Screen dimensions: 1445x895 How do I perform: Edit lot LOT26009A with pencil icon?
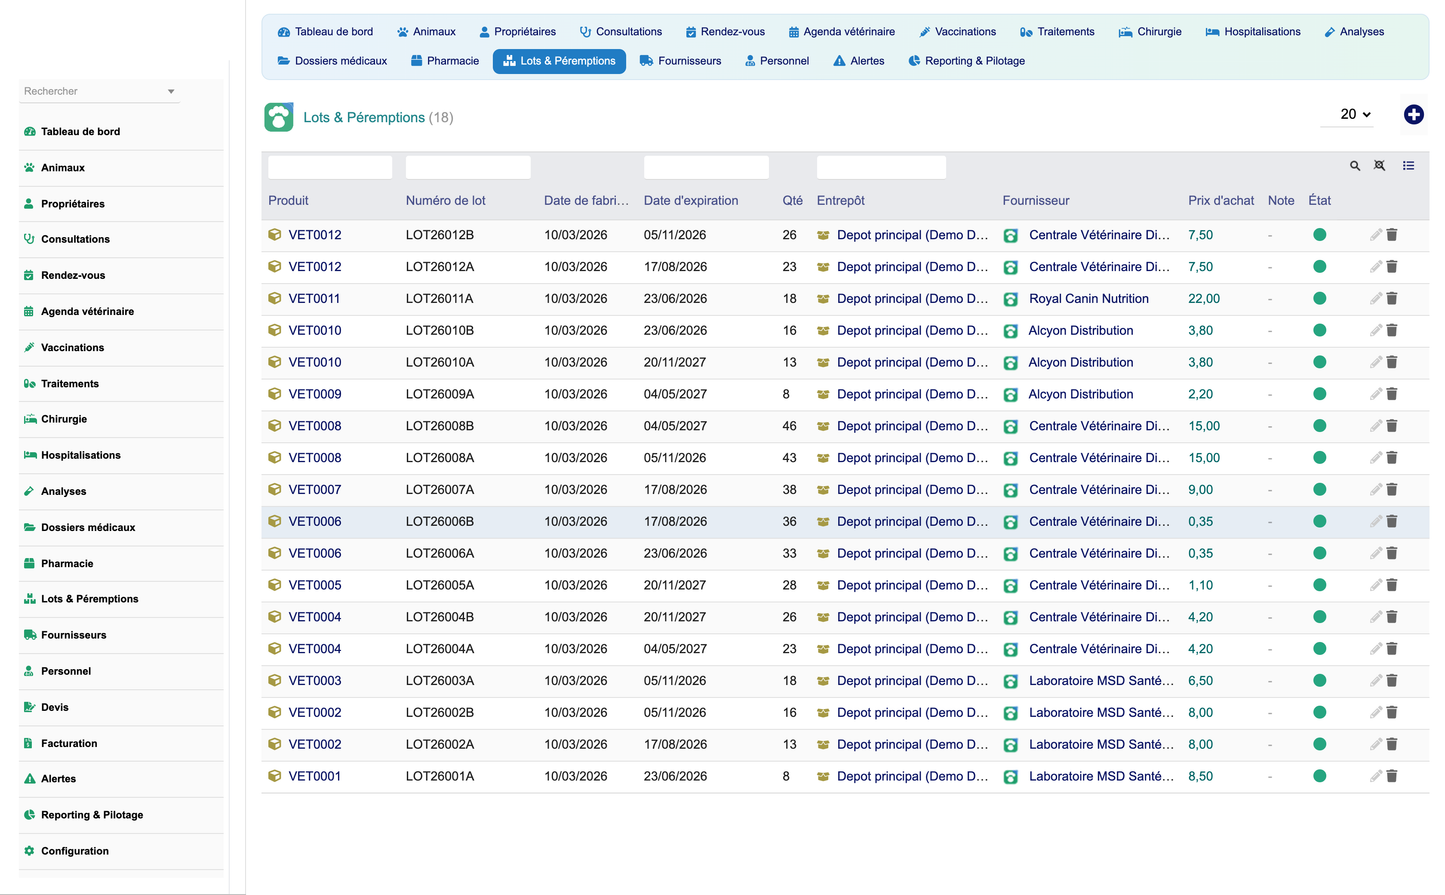click(x=1376, y=394)
